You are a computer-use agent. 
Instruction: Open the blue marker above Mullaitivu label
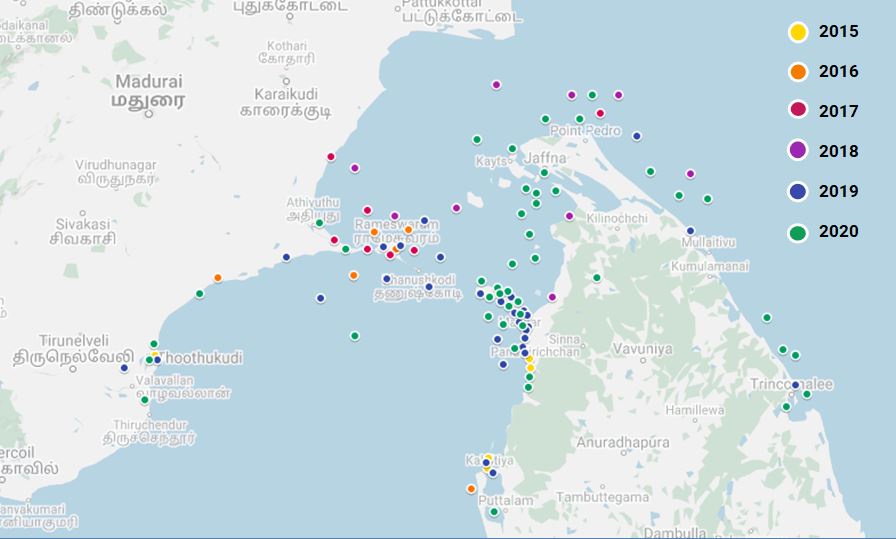690,231
